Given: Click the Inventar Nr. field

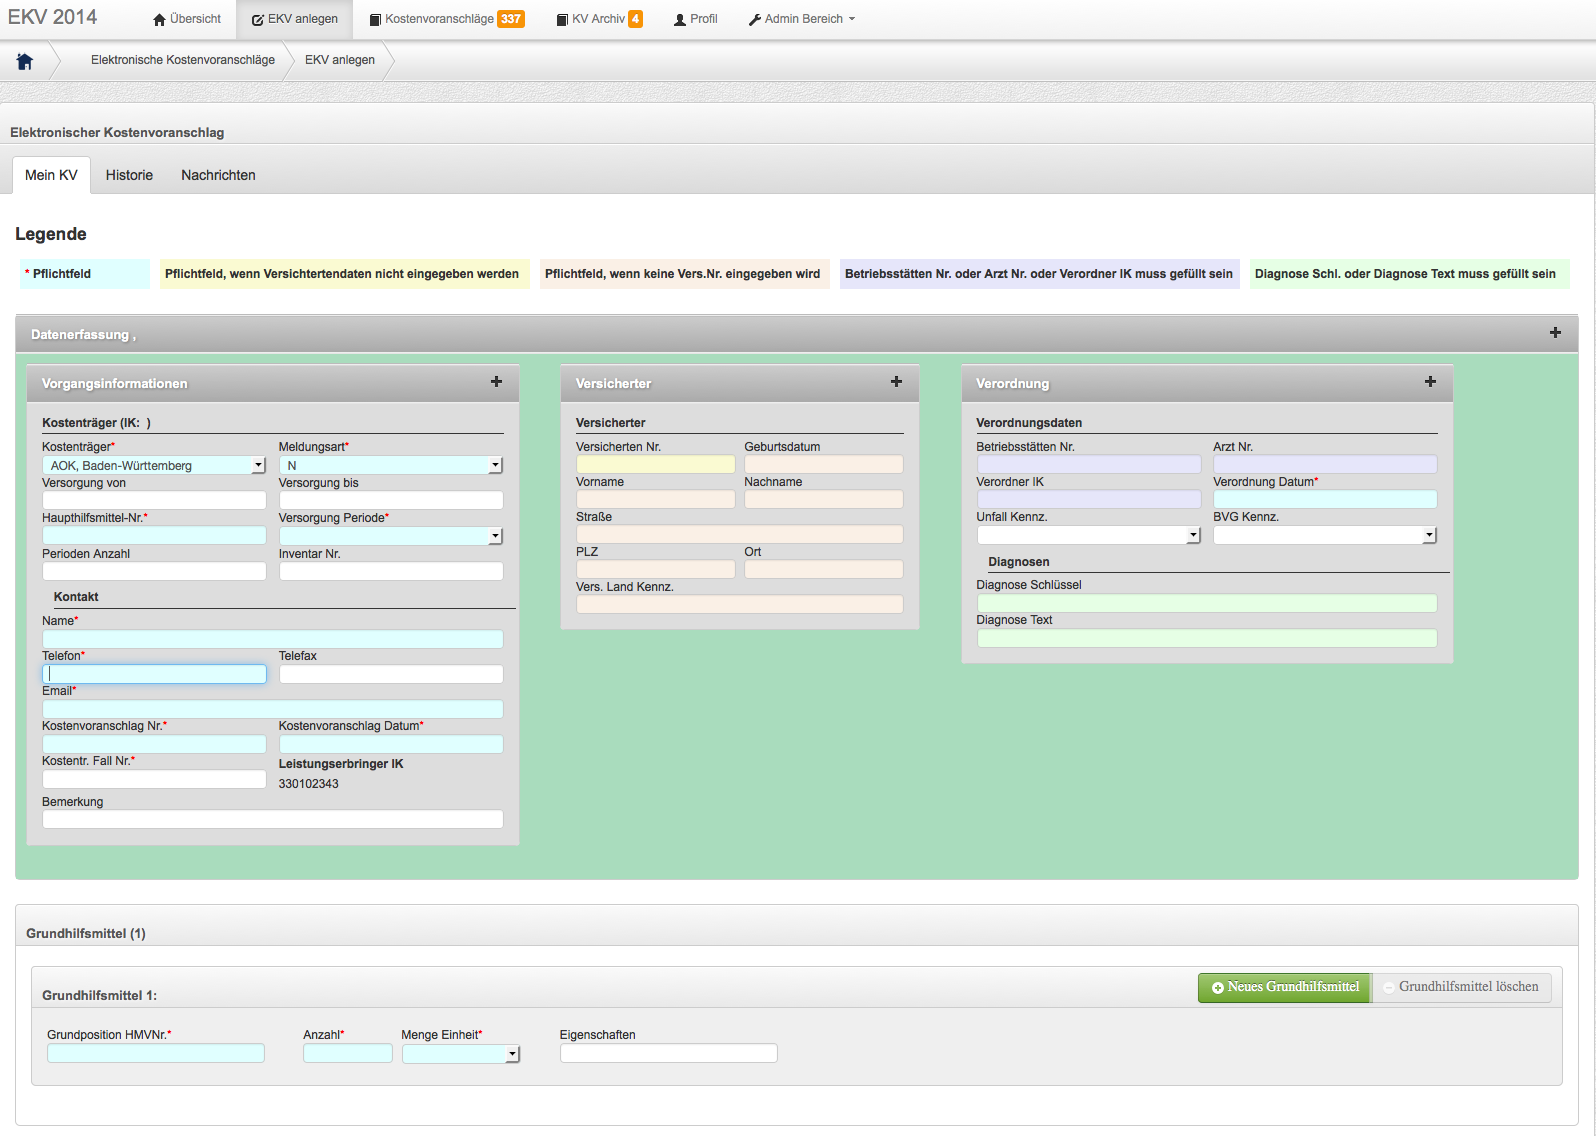Looking at the screenshot, I should (x=390, y=571).
